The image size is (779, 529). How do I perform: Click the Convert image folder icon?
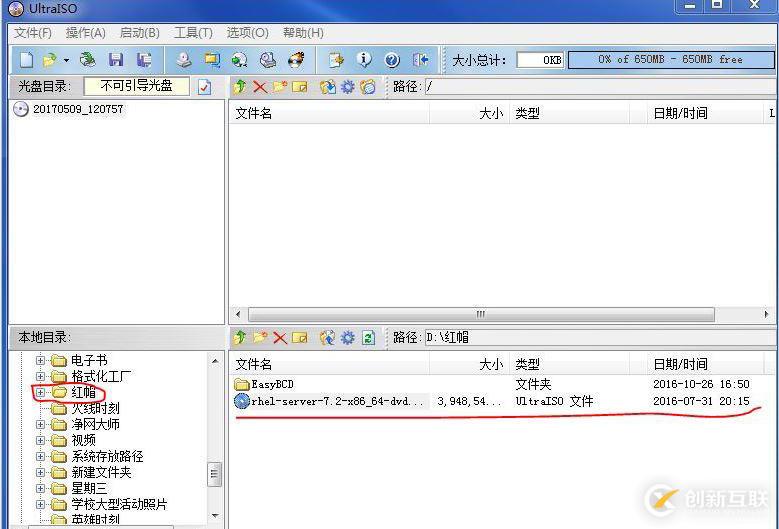213,60
